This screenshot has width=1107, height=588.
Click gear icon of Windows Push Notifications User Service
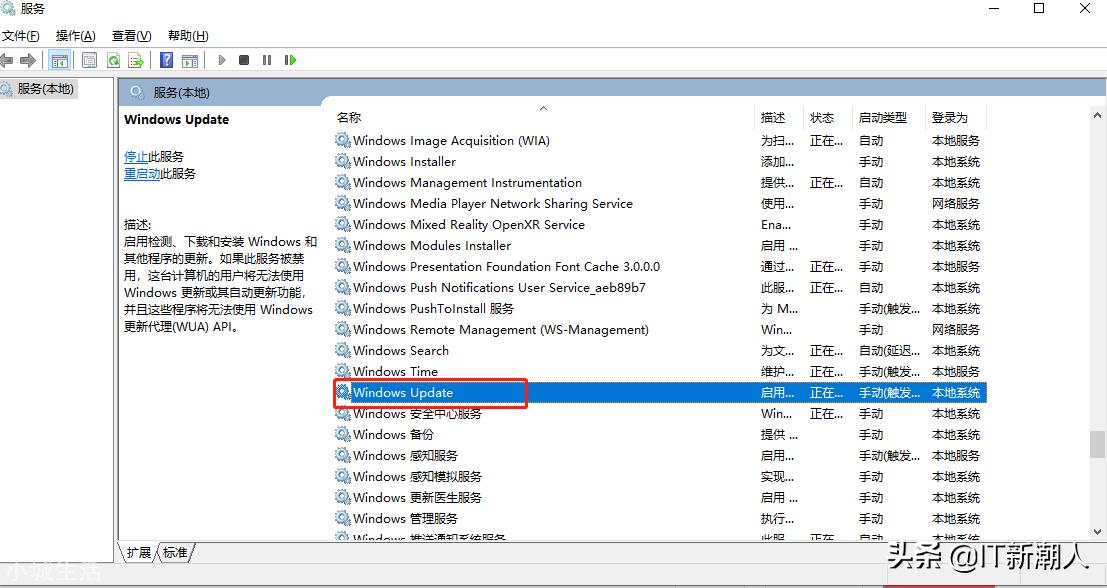point(343,287)
